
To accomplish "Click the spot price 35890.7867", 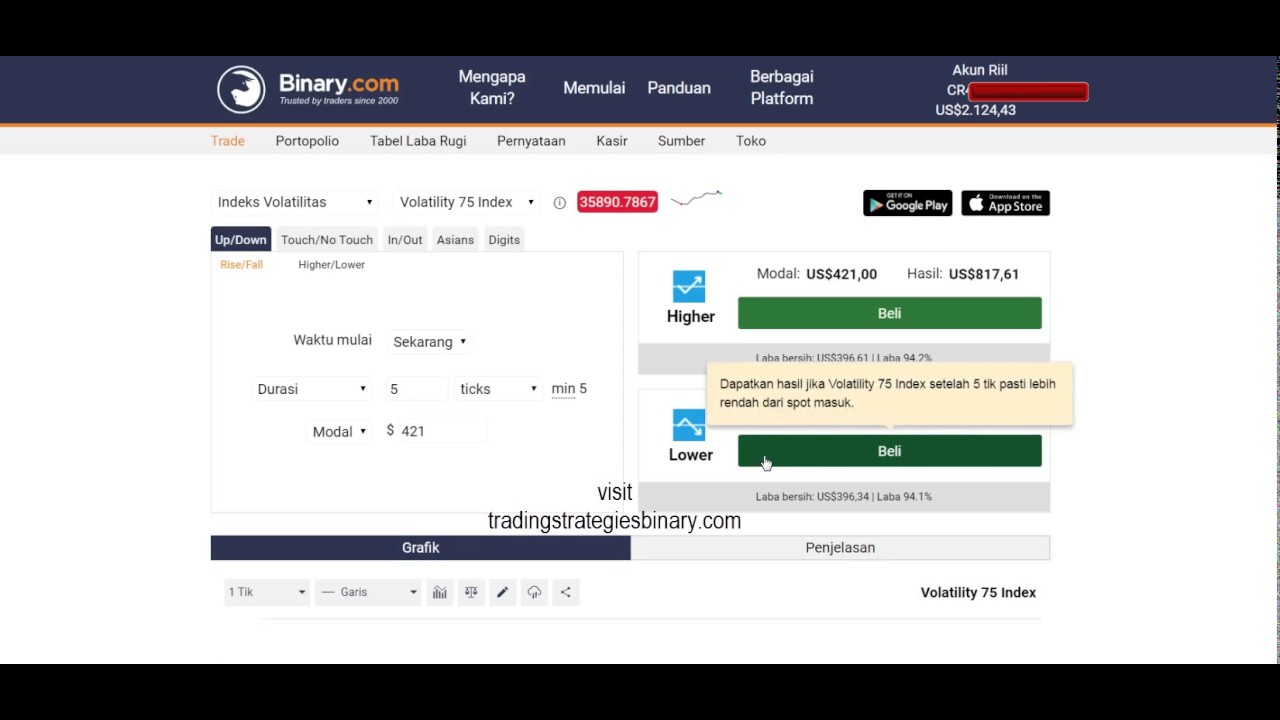I will [617, 202].
